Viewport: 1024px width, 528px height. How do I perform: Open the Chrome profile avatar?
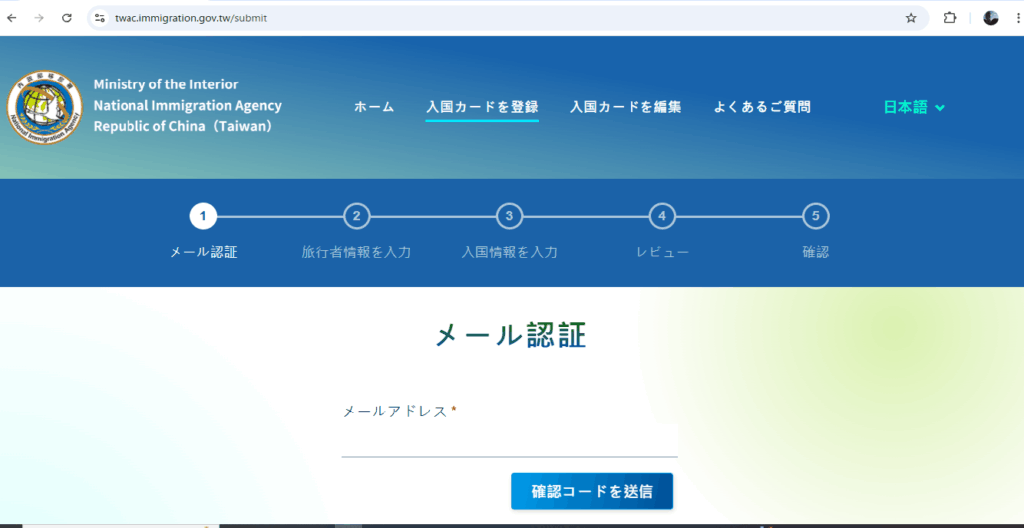pos(991,18)
